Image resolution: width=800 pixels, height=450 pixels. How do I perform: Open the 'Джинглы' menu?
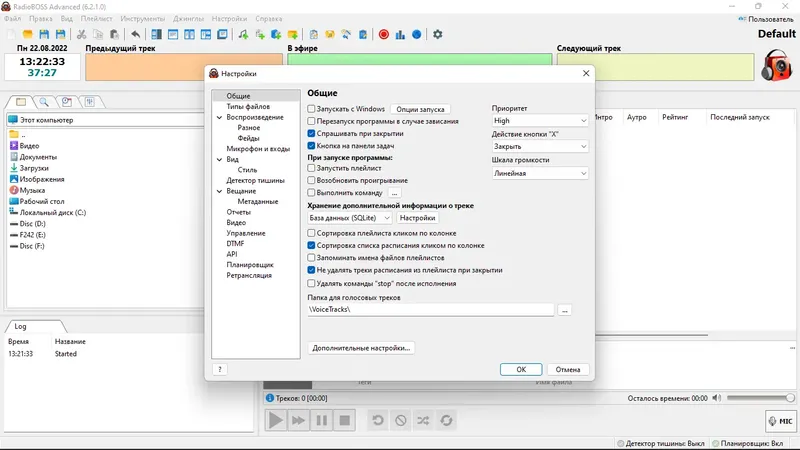188,19
